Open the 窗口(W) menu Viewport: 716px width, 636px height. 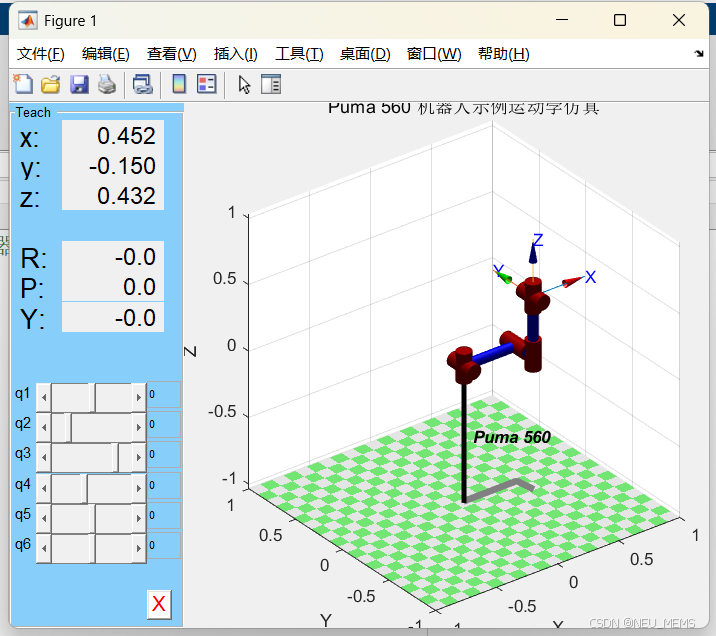434,54
